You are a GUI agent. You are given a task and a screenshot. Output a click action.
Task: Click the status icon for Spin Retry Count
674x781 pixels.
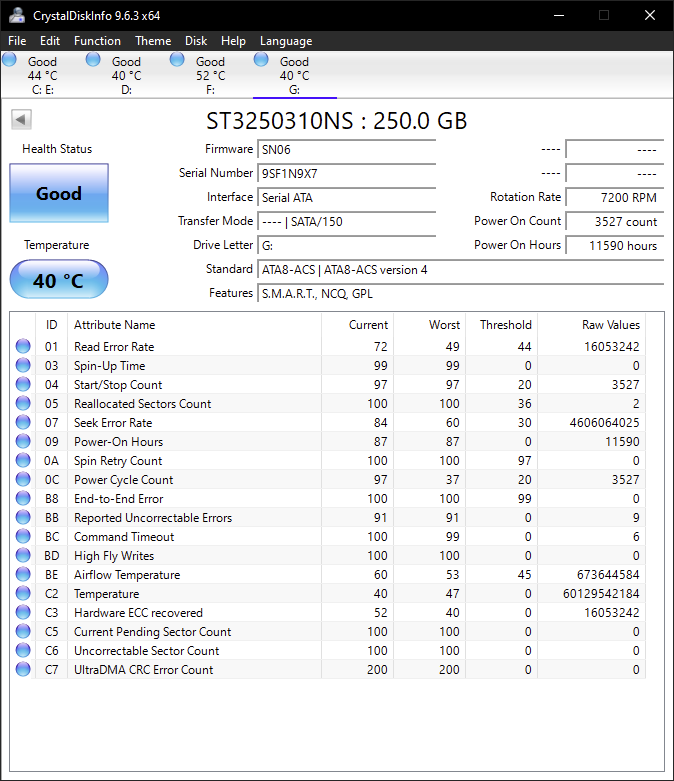click(23, 460)
